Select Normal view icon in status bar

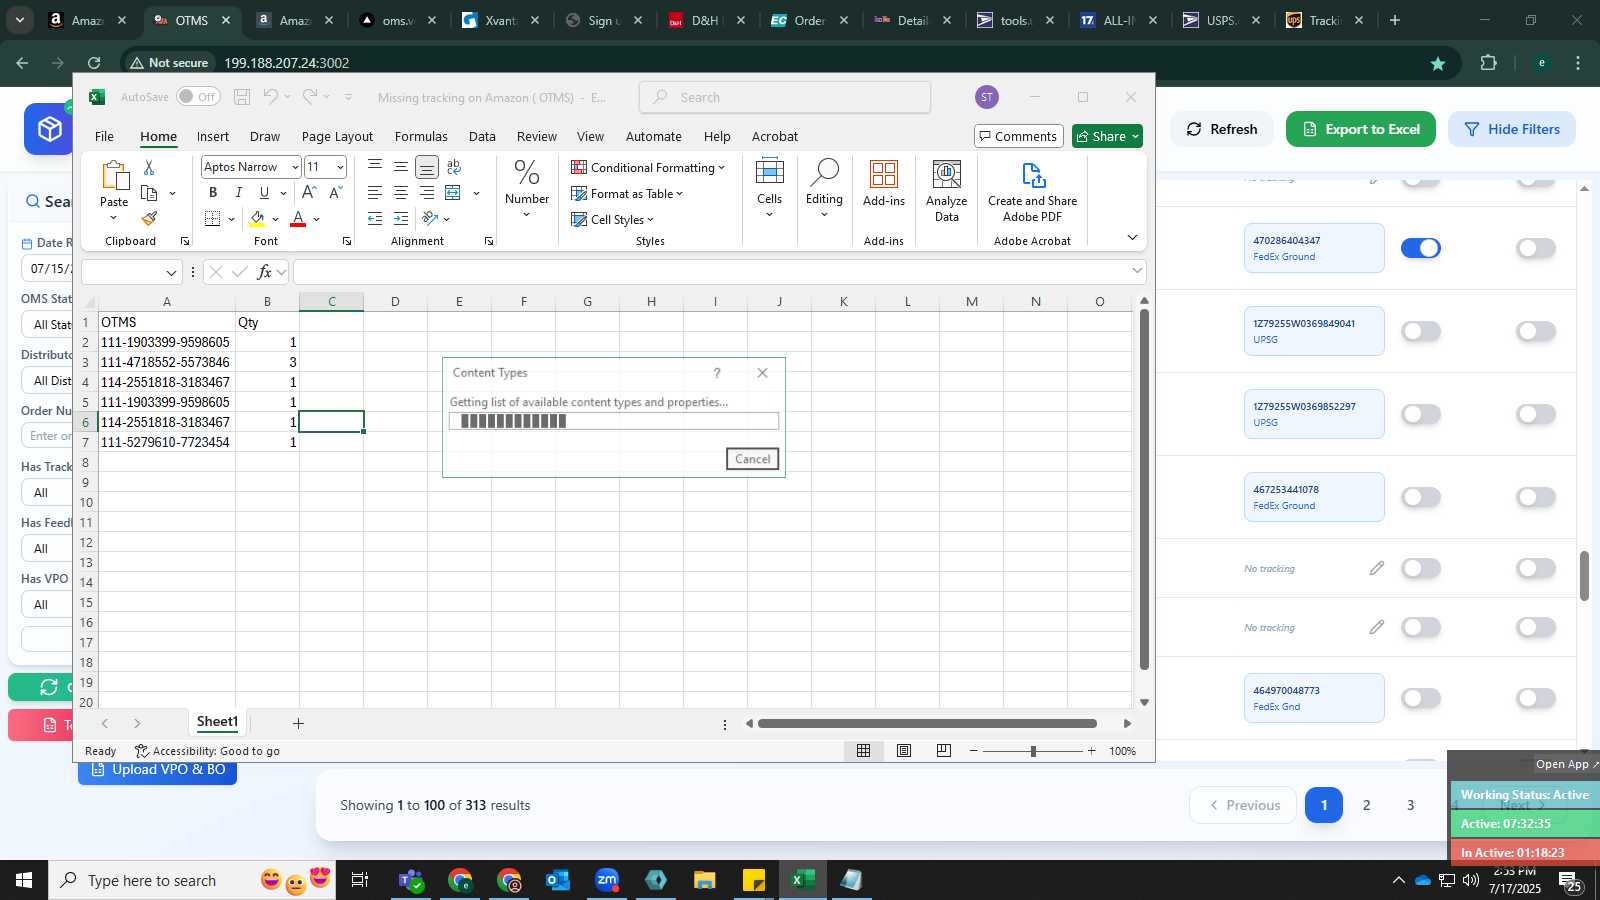(864, 751)
